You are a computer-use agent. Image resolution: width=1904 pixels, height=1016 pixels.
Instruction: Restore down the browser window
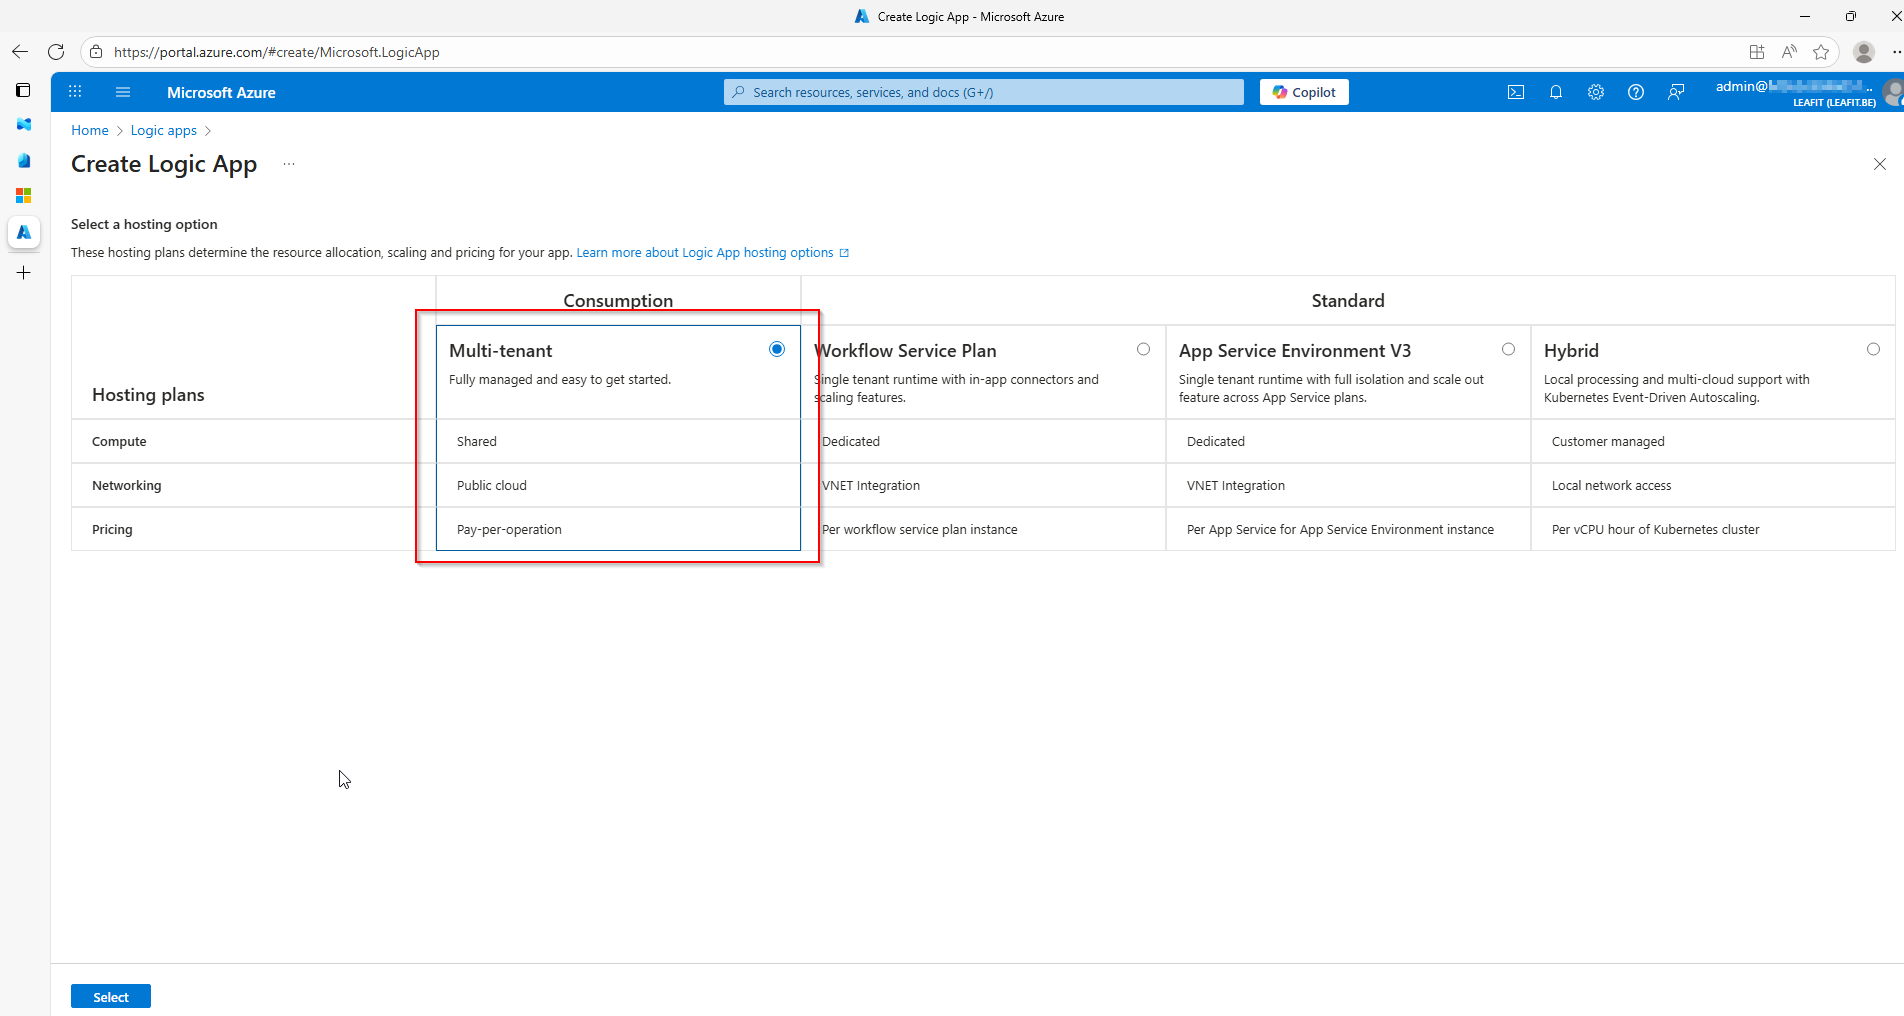point(1851,16)
